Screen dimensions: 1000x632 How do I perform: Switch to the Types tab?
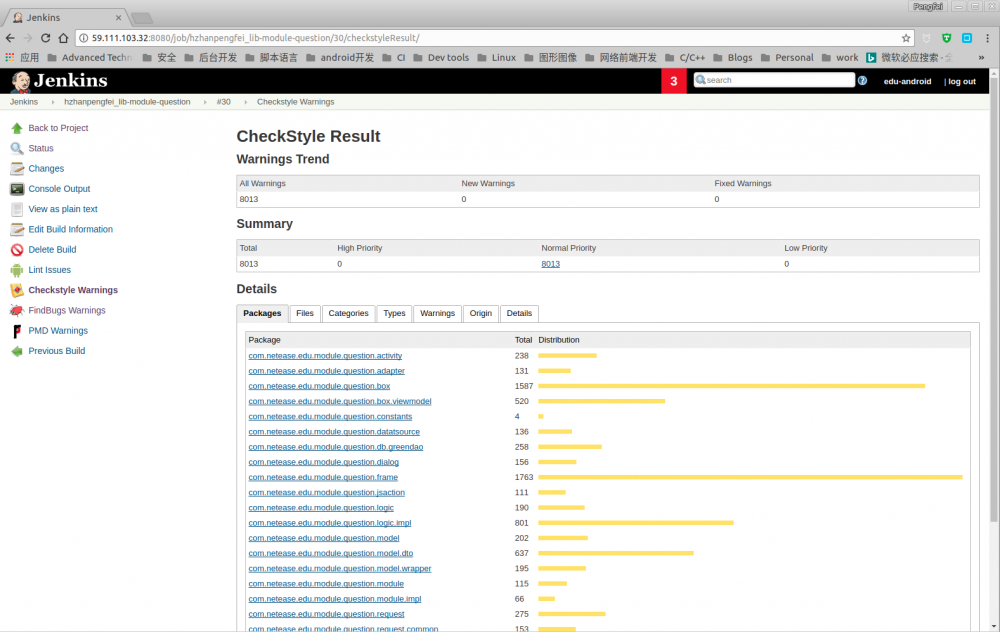pos(394,313)
